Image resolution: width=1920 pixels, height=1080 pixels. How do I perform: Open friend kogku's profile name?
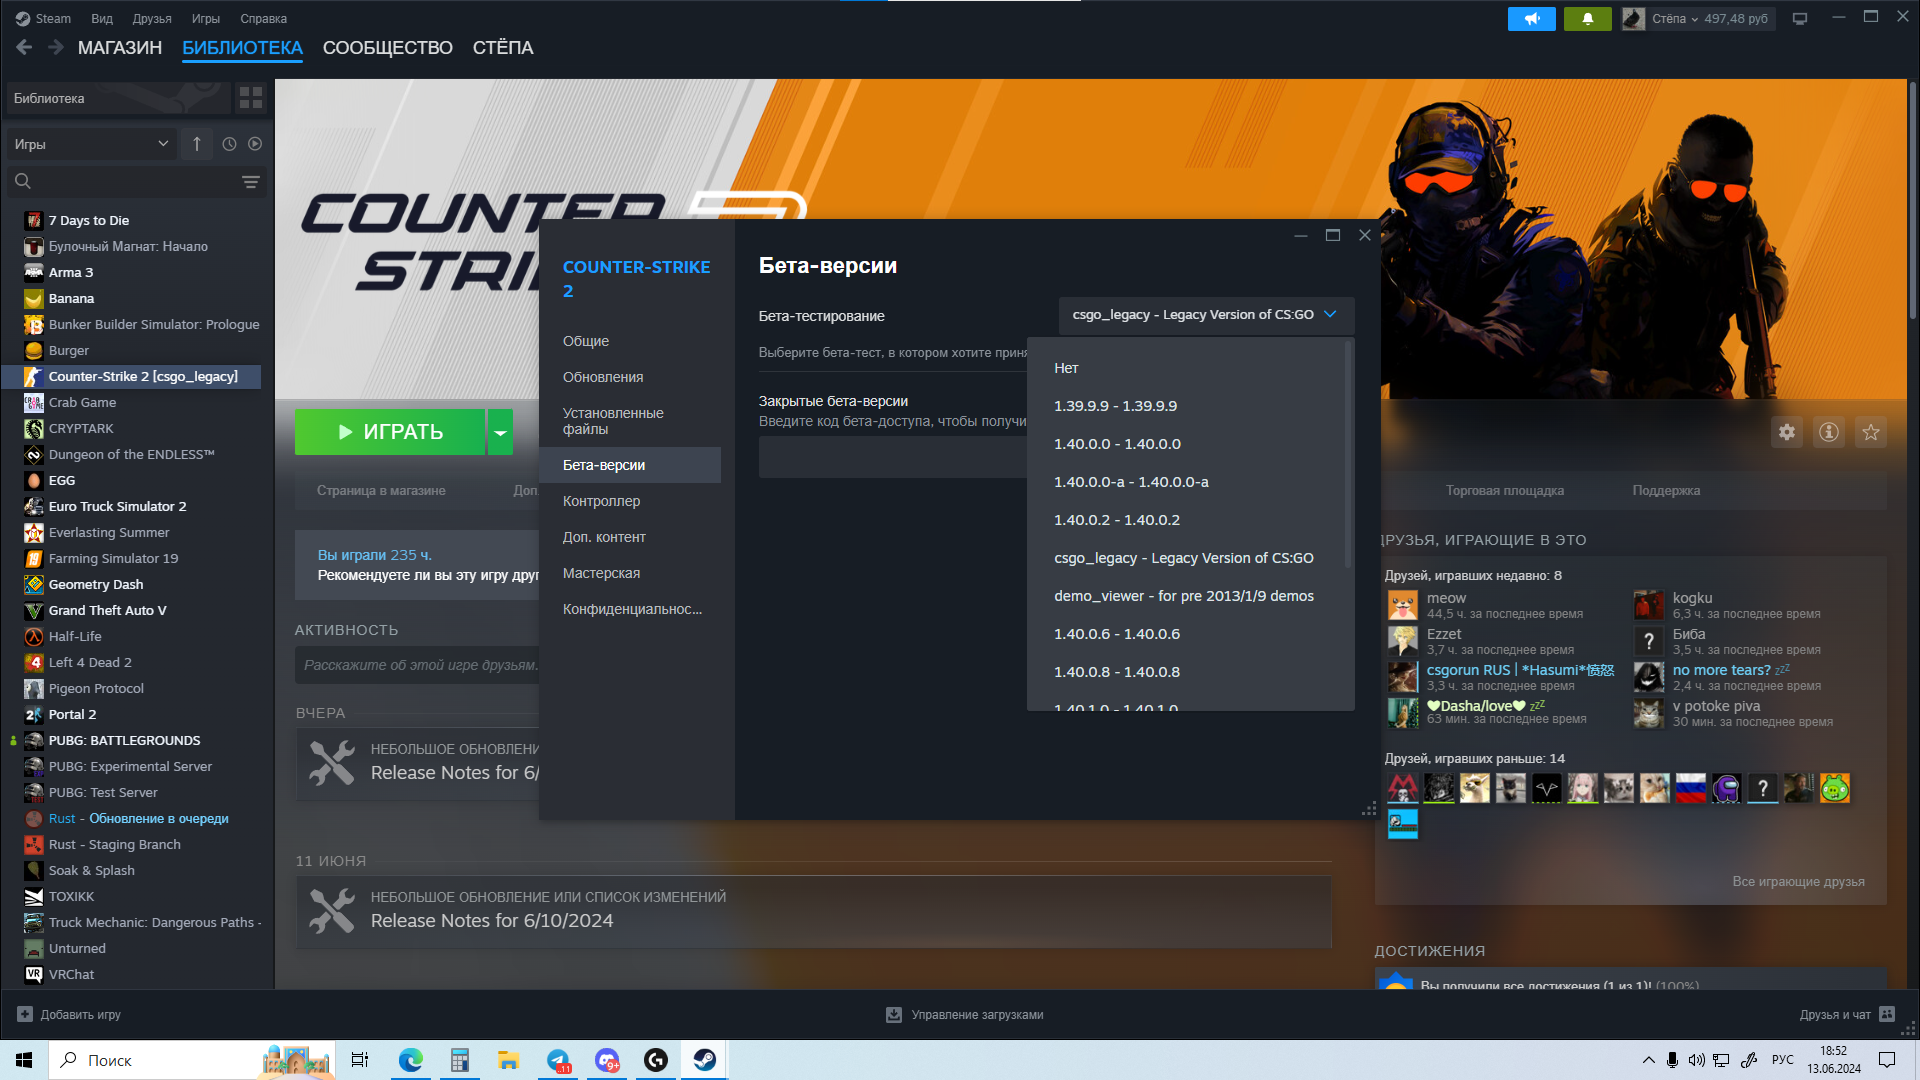1692,598
